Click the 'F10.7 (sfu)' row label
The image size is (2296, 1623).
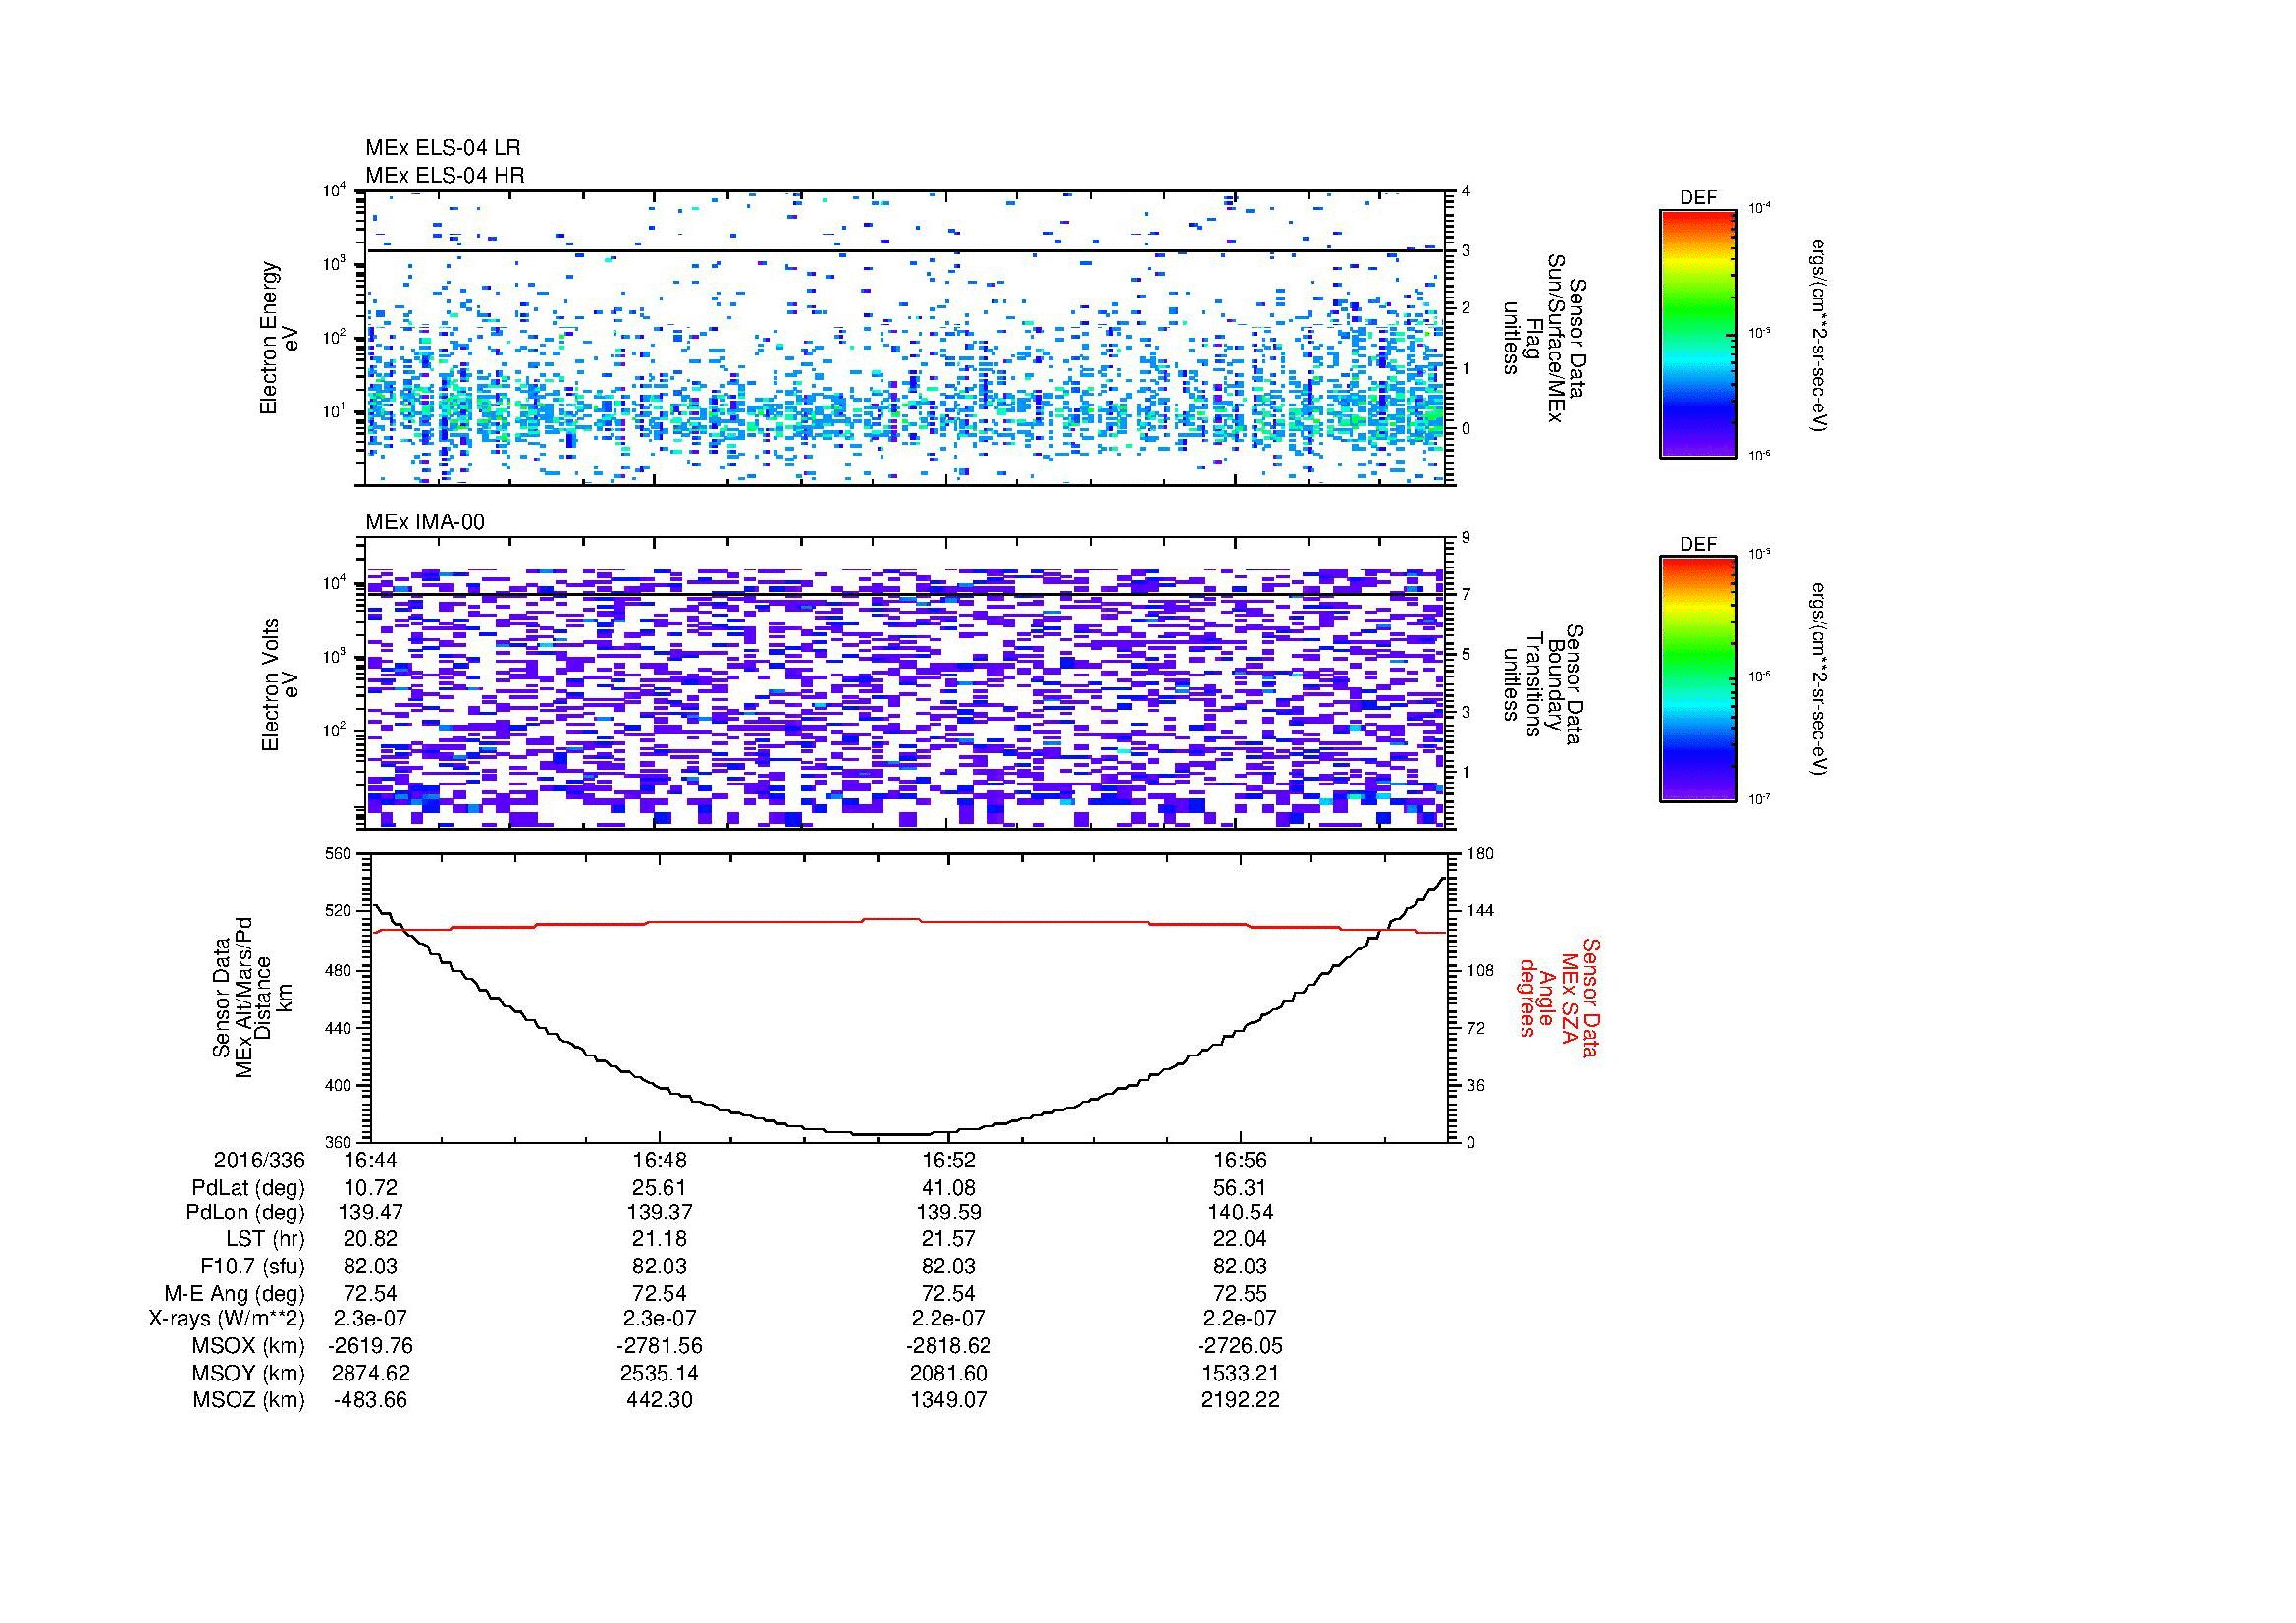click(x=252, y=1266)
